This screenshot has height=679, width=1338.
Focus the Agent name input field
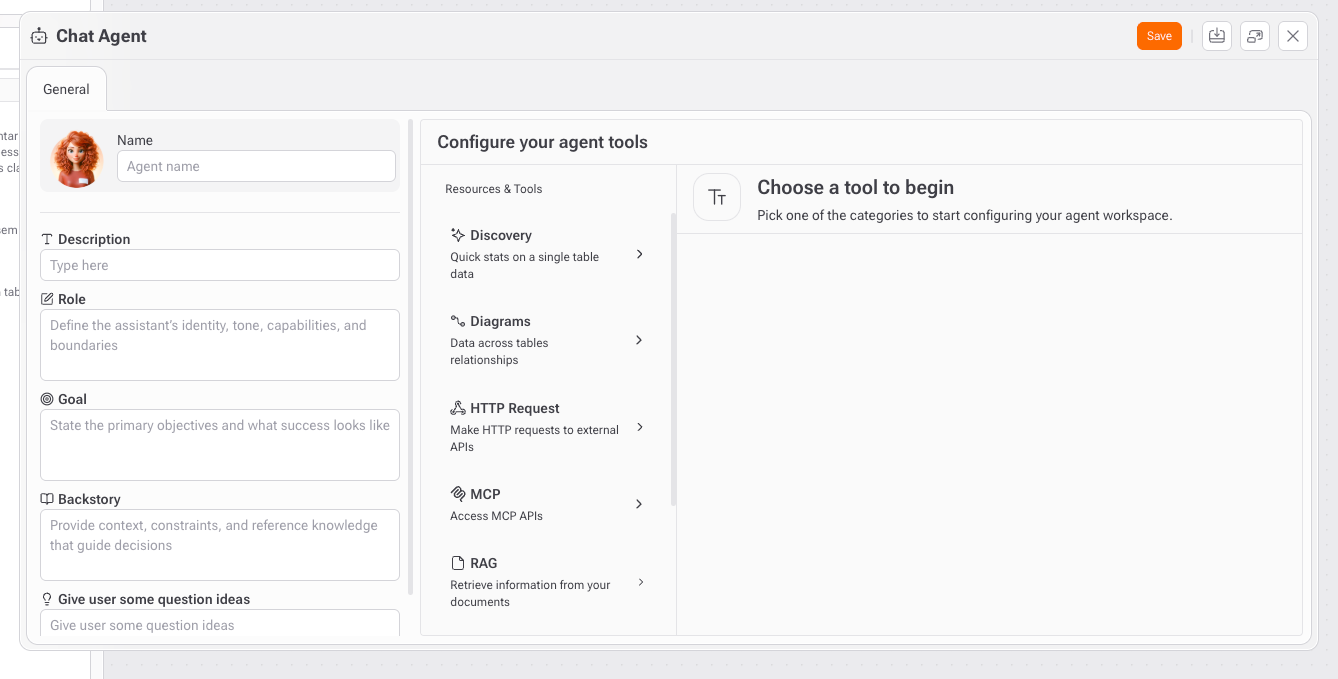point(256,166)
